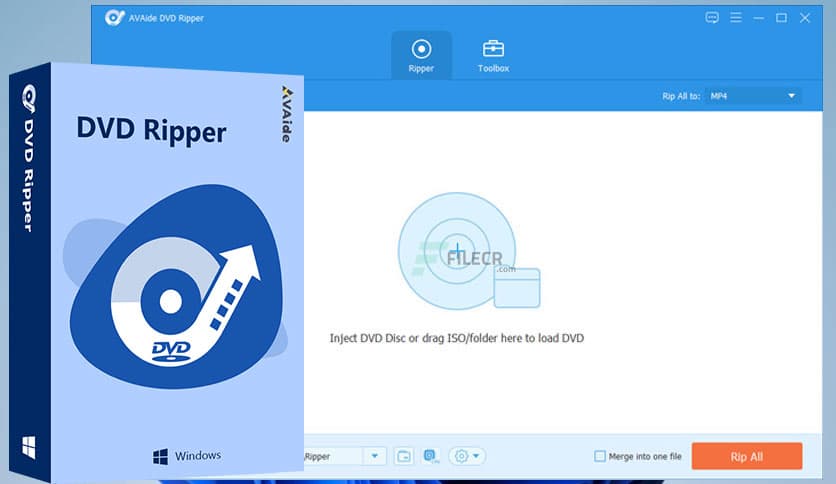836x484 pixels.
Task: Open the gear settings dropdown
Action: [x=467, y=456]
